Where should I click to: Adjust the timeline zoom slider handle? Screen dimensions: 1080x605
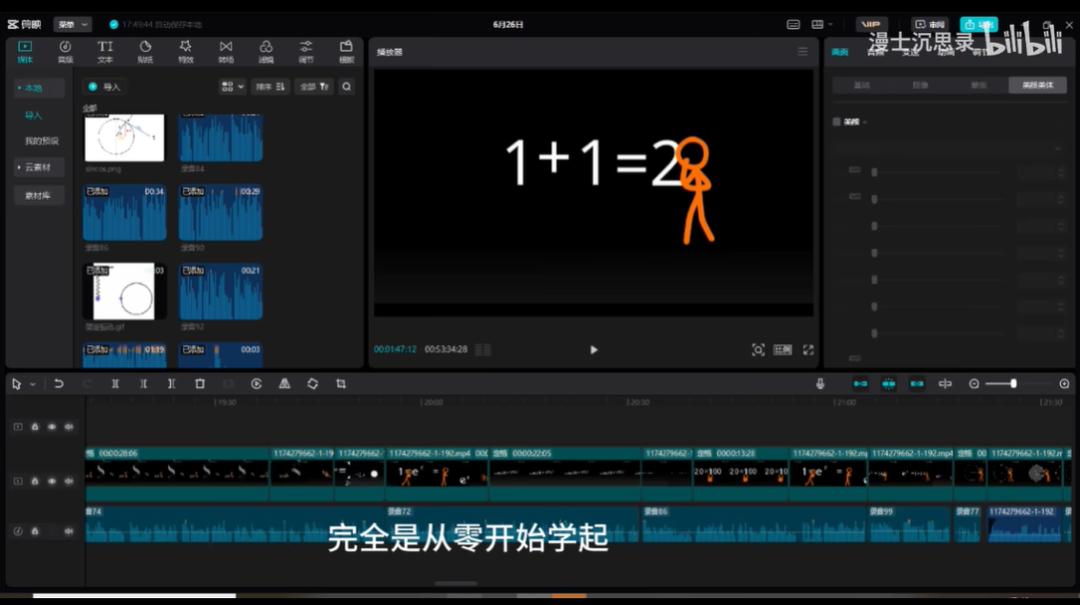pyautogui.click(x=1013, y=384)
